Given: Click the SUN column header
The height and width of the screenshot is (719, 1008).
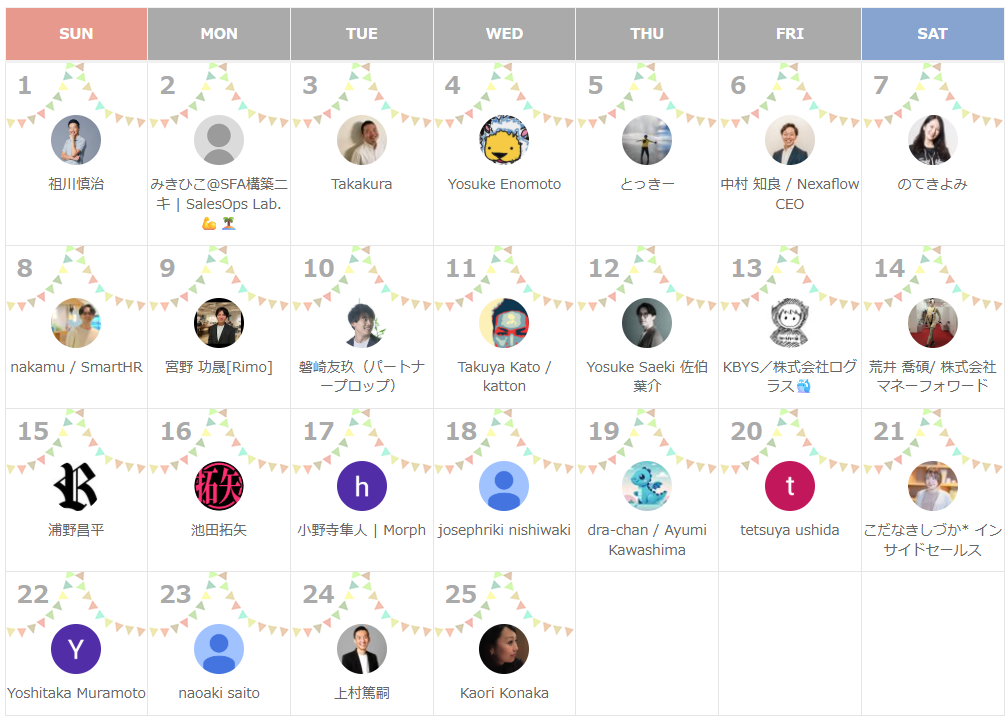Looking at the screenshot, I should point(76,34).
